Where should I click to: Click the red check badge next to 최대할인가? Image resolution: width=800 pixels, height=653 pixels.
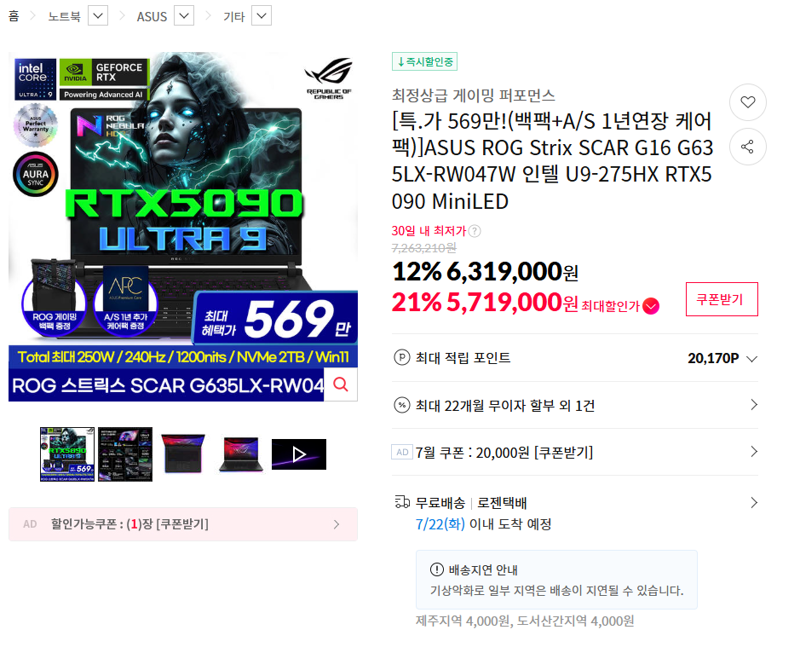651,306
